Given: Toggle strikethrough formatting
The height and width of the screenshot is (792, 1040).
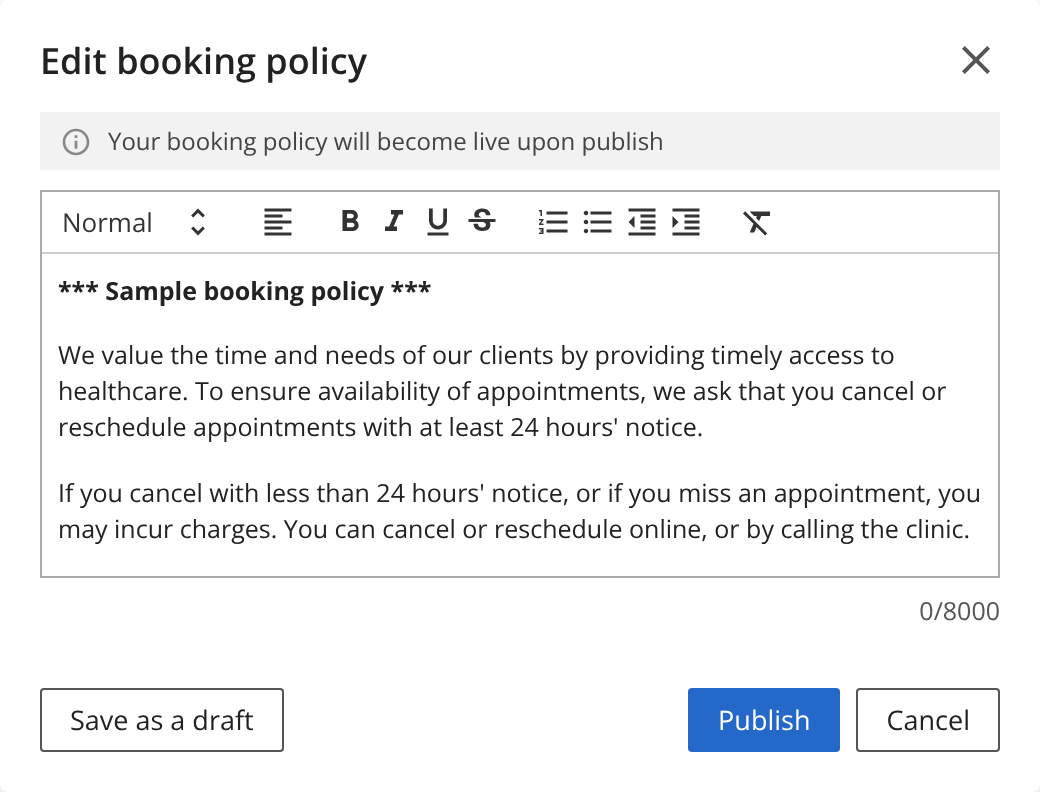Looking at the screenshot, I should (x=482, y=221).
